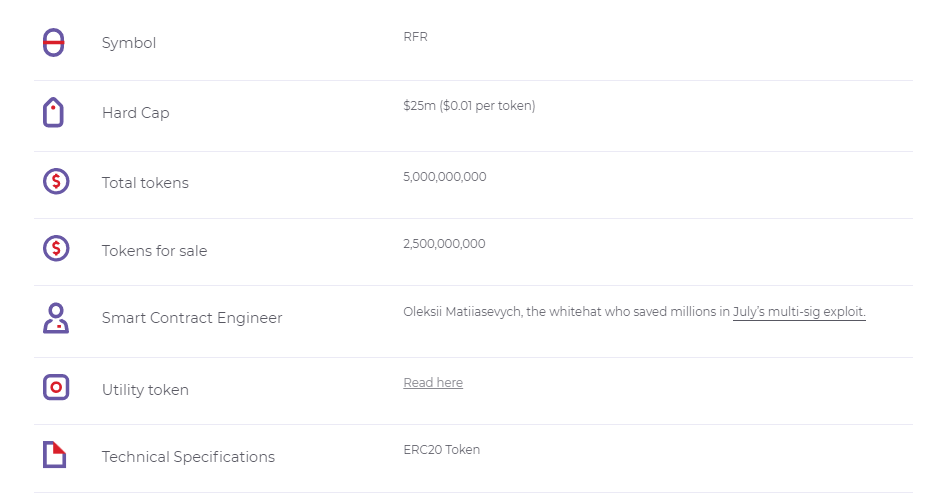Click the Smart Contract Engineer person icon

[x=56, y=318]
